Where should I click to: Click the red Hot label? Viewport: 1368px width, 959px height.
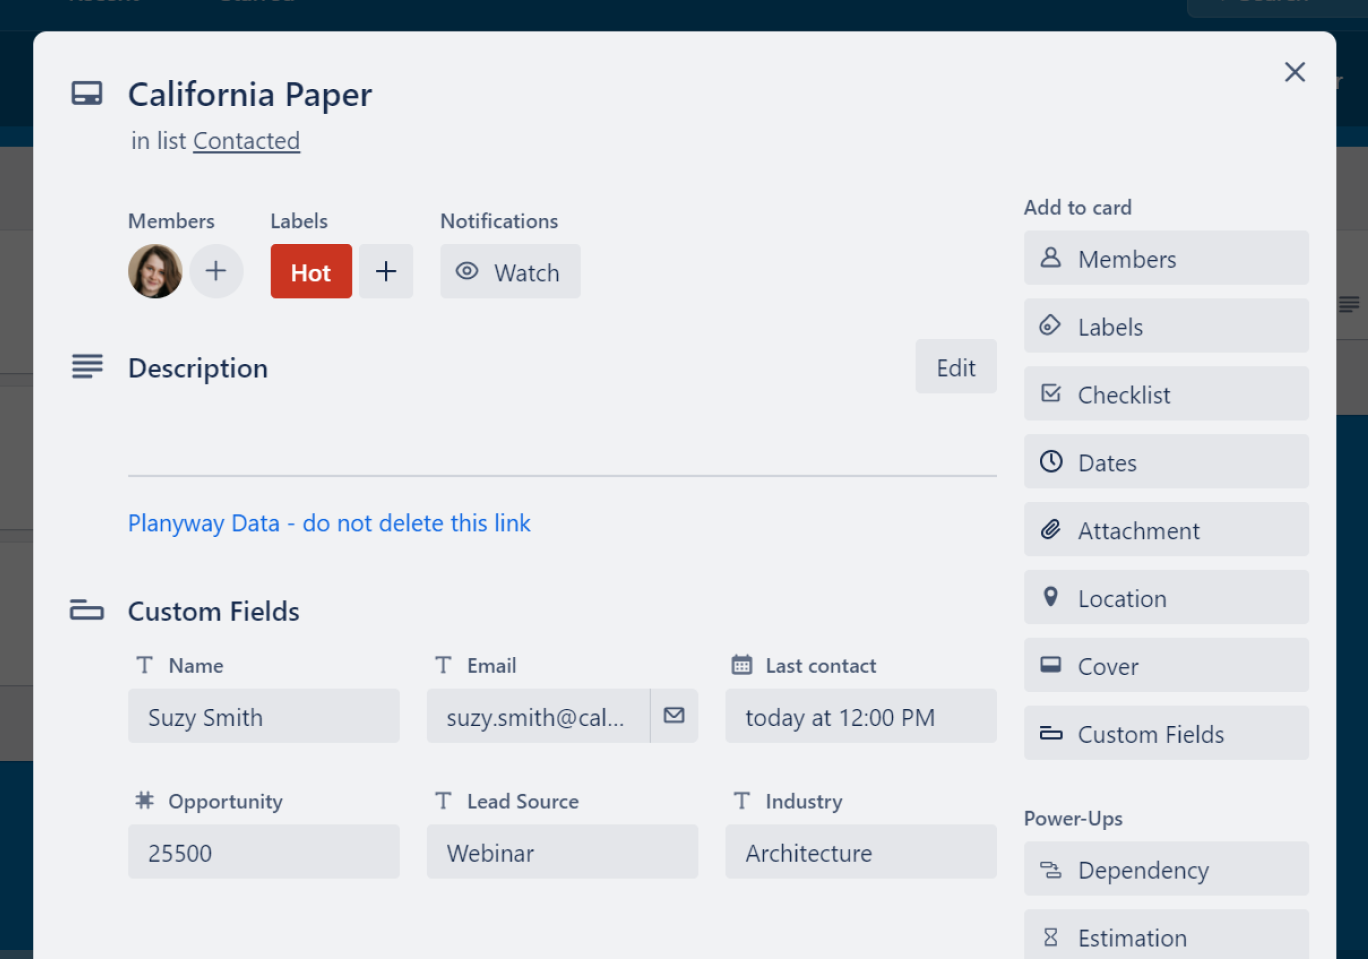[x=311, y=272]
